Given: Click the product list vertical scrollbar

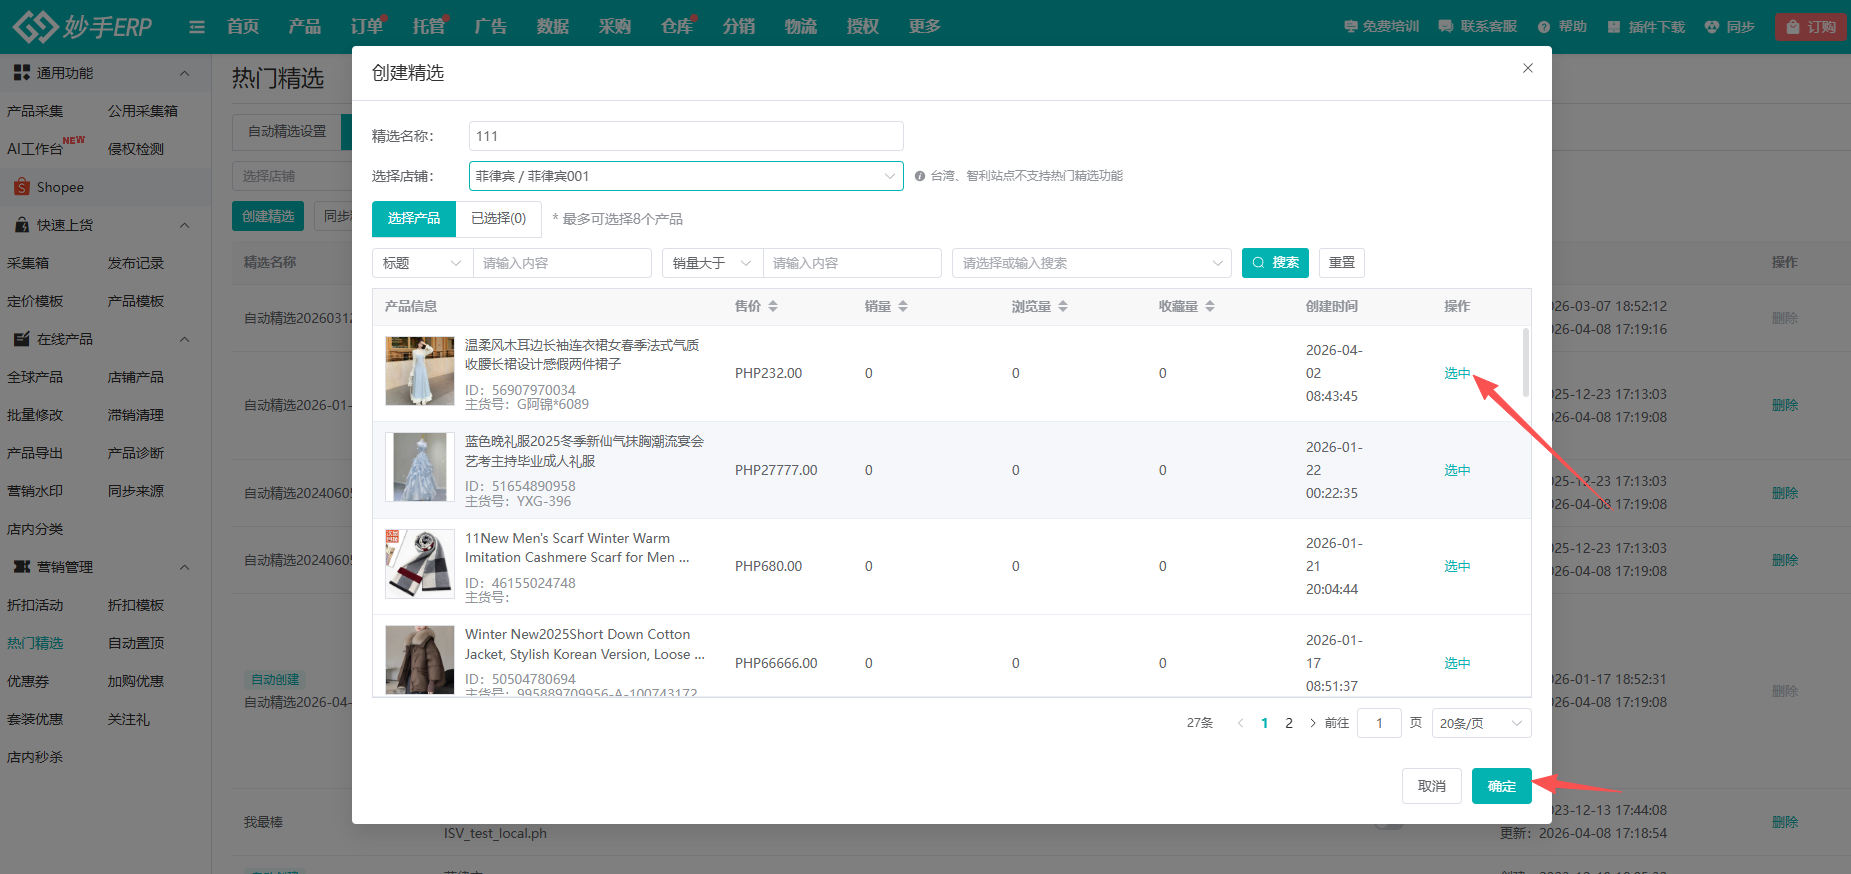Looking at the screenshot, I should 1525,362.
